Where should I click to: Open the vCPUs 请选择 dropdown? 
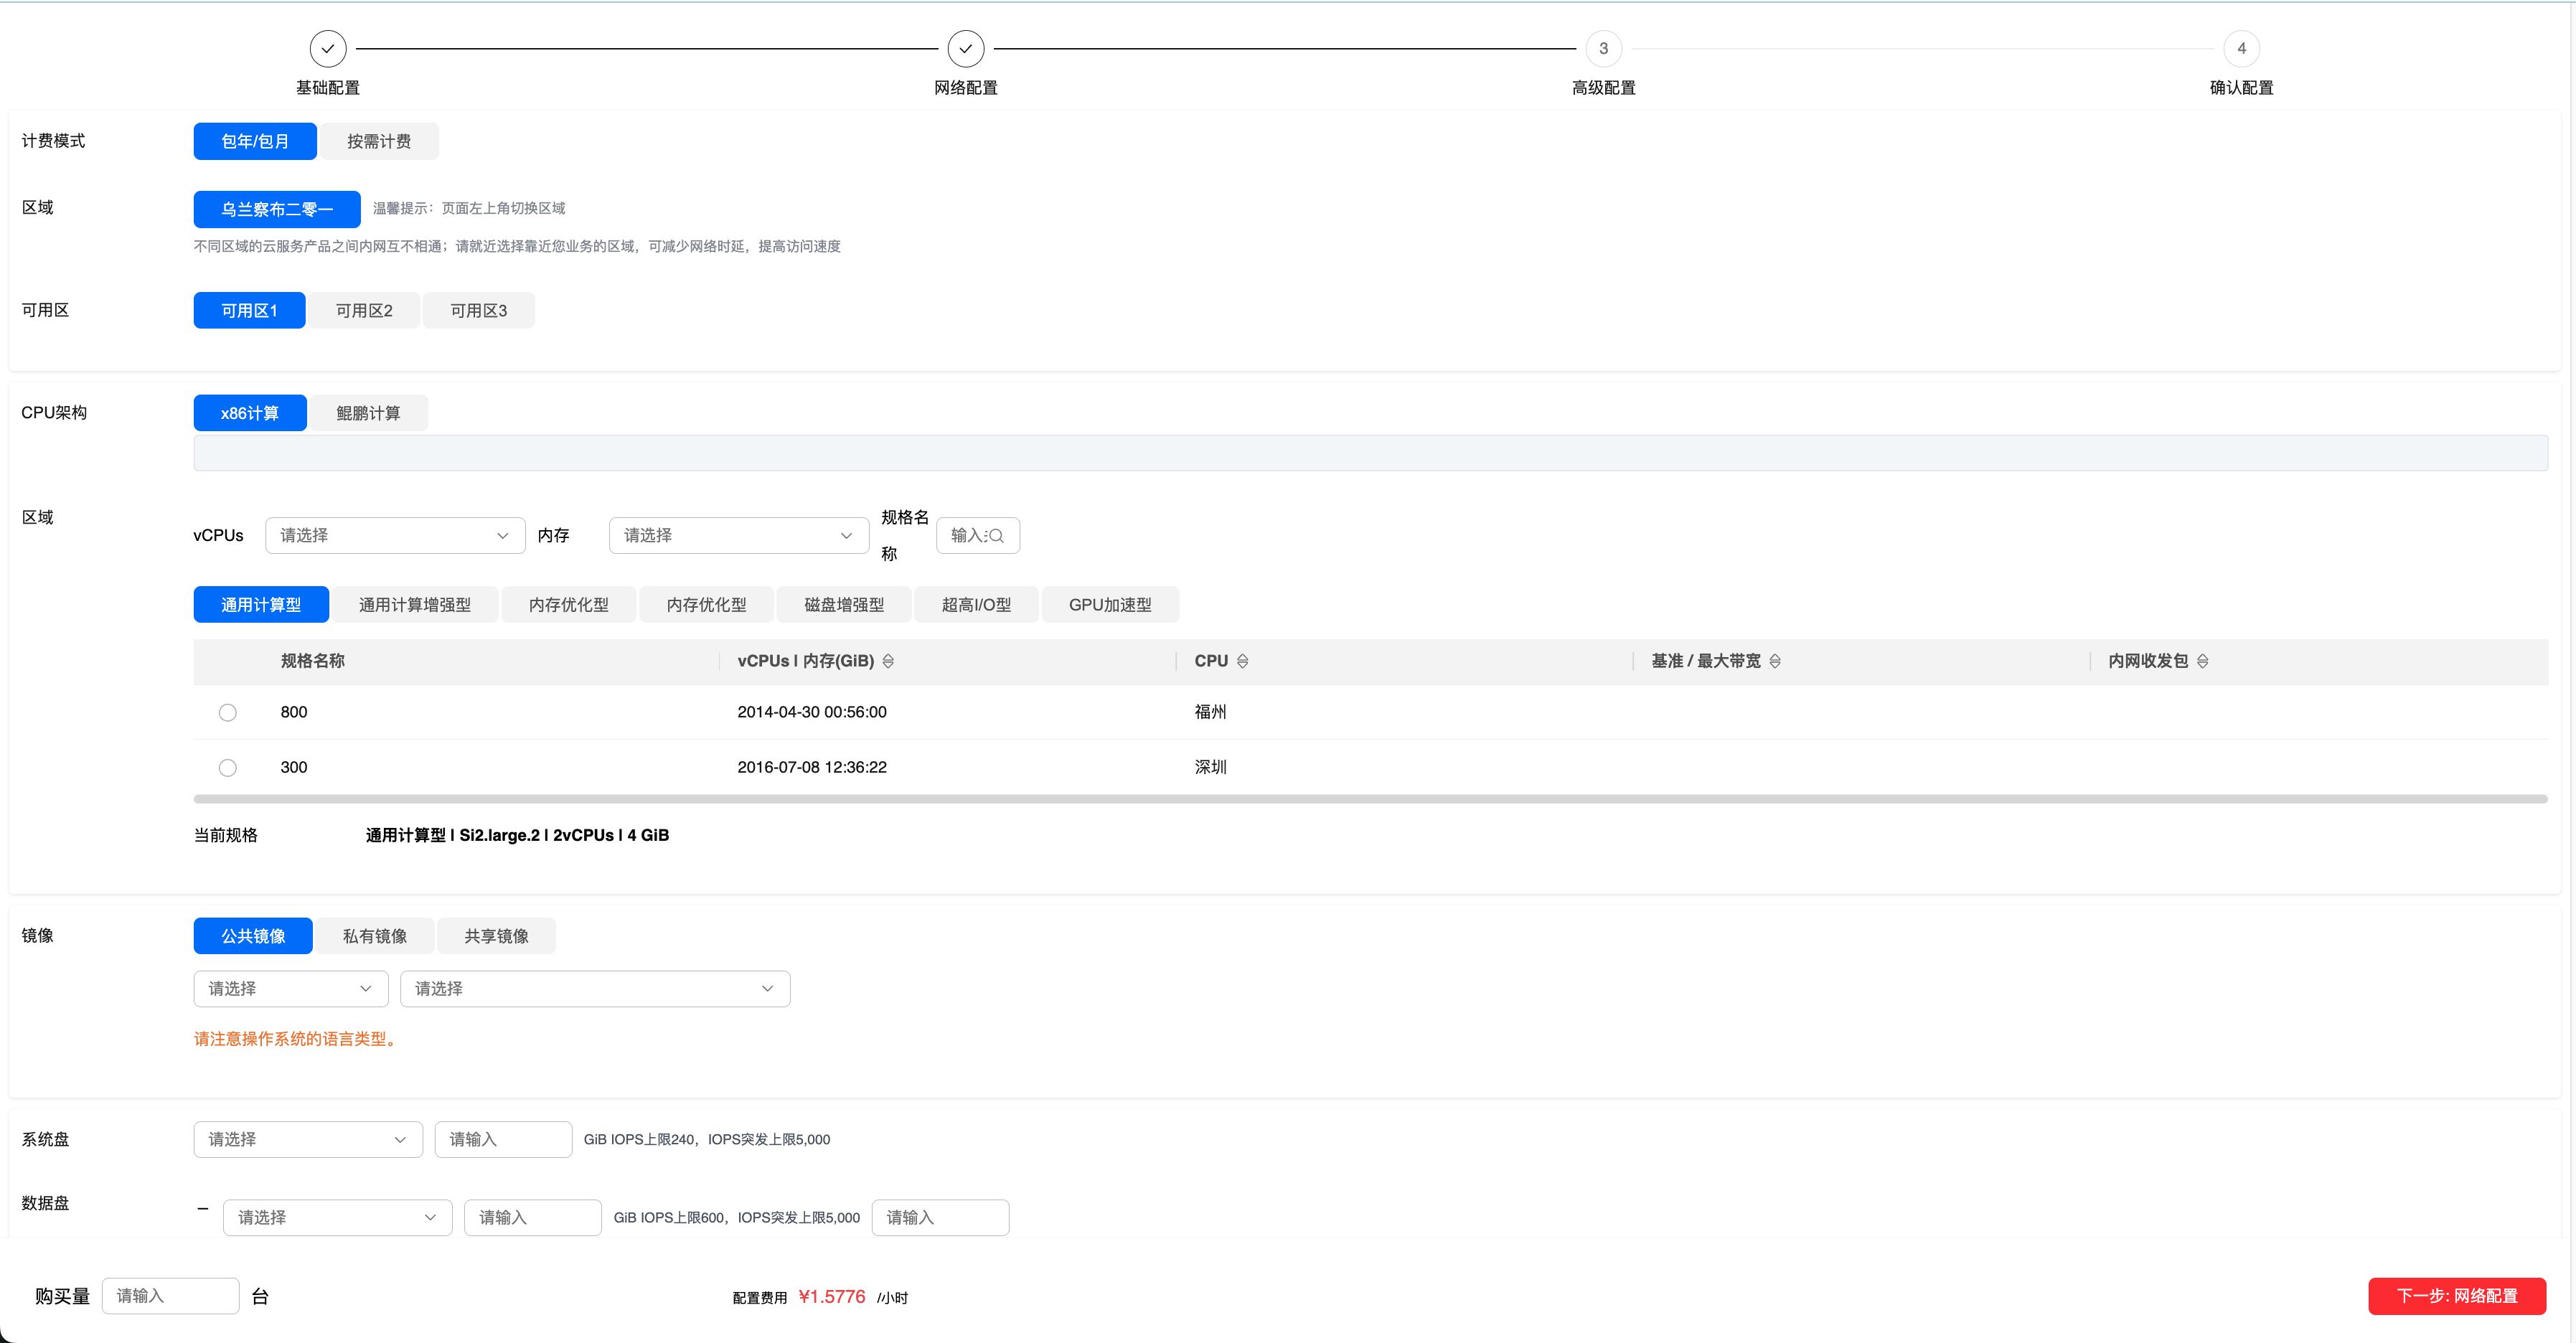394,536
